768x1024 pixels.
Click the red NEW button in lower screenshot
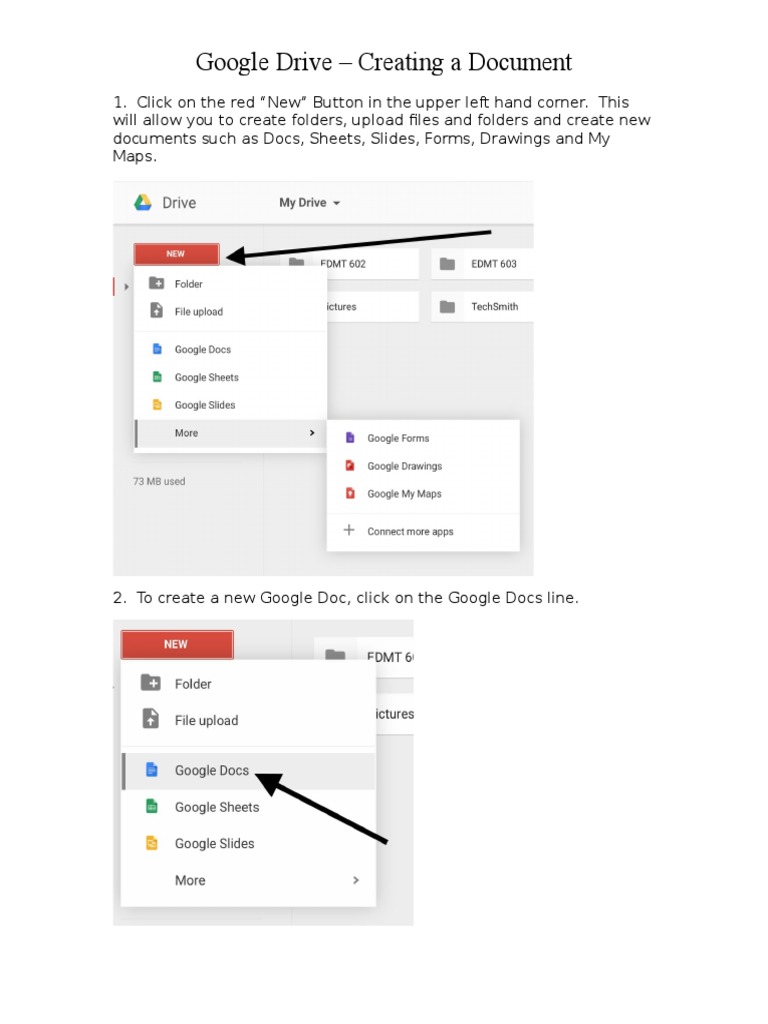177,645
